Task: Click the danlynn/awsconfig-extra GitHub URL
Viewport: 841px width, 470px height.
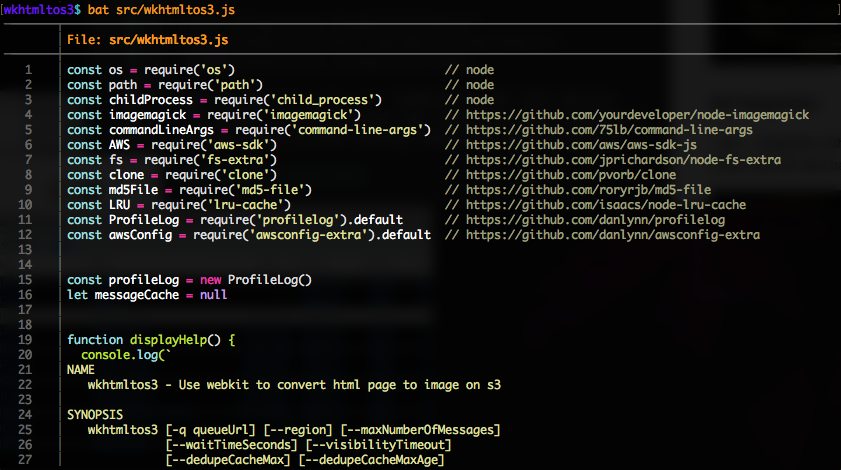Action: 613,235
